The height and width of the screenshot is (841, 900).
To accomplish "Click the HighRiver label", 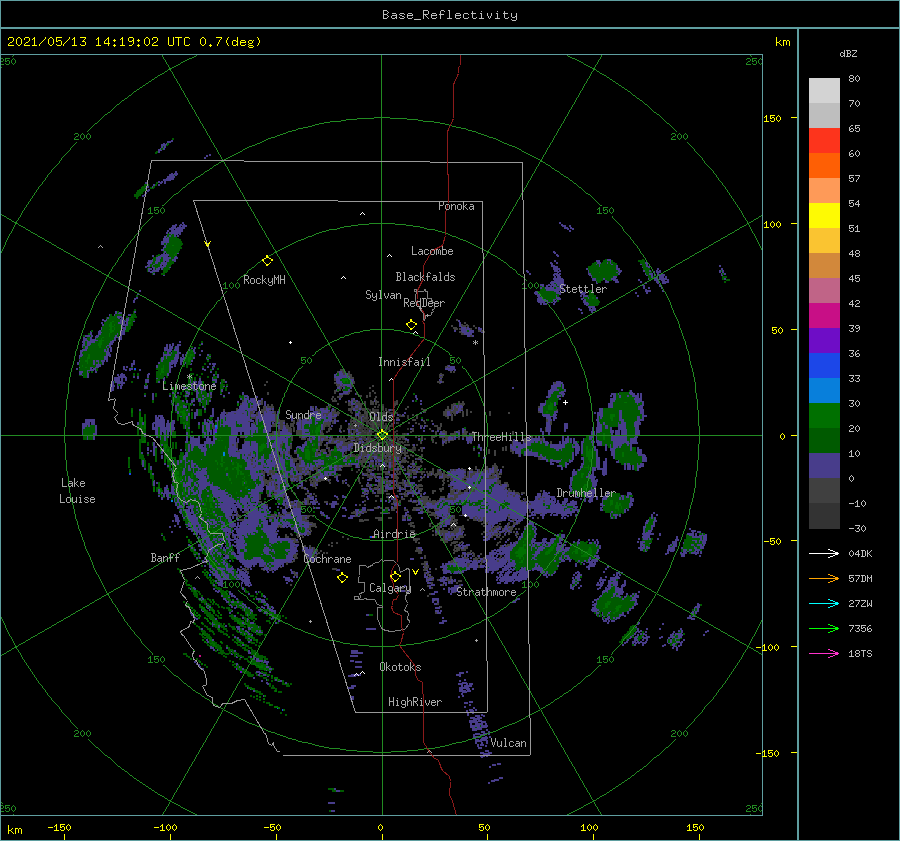I will [x=415, y=702].
